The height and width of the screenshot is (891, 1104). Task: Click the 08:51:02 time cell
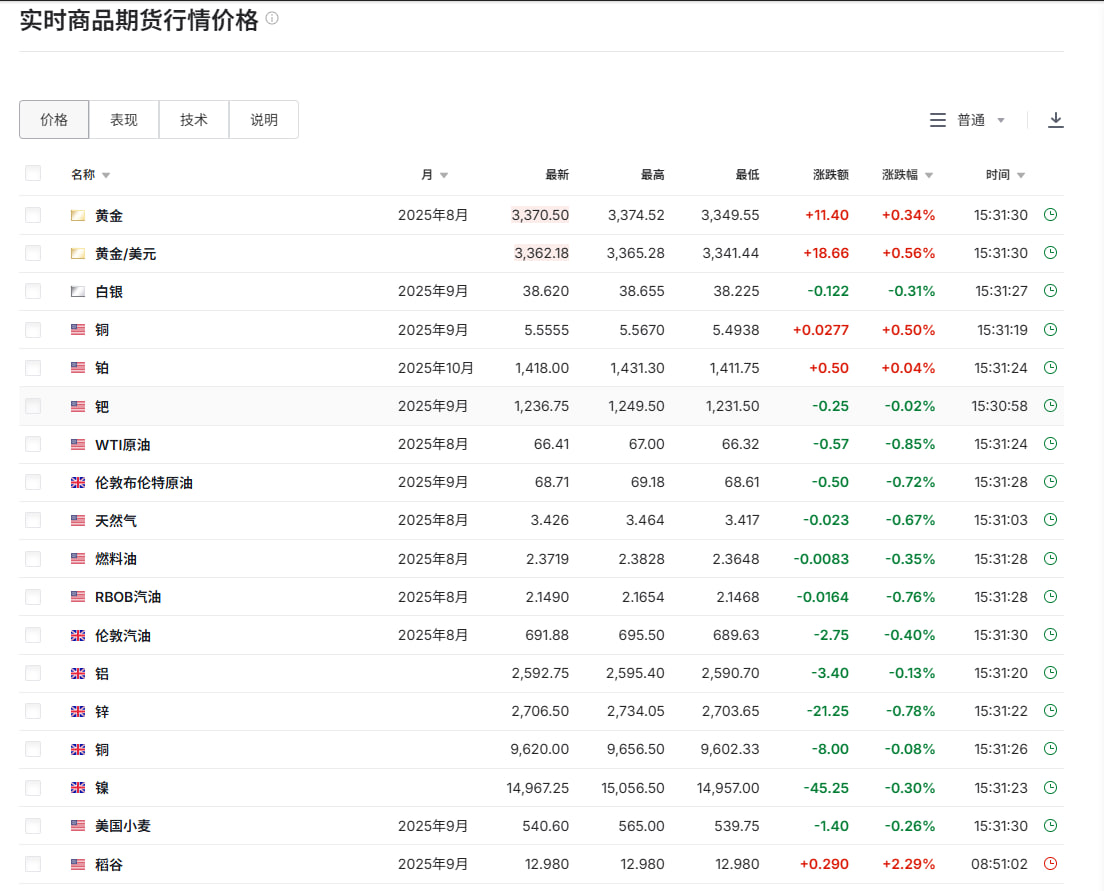[999, 864]
